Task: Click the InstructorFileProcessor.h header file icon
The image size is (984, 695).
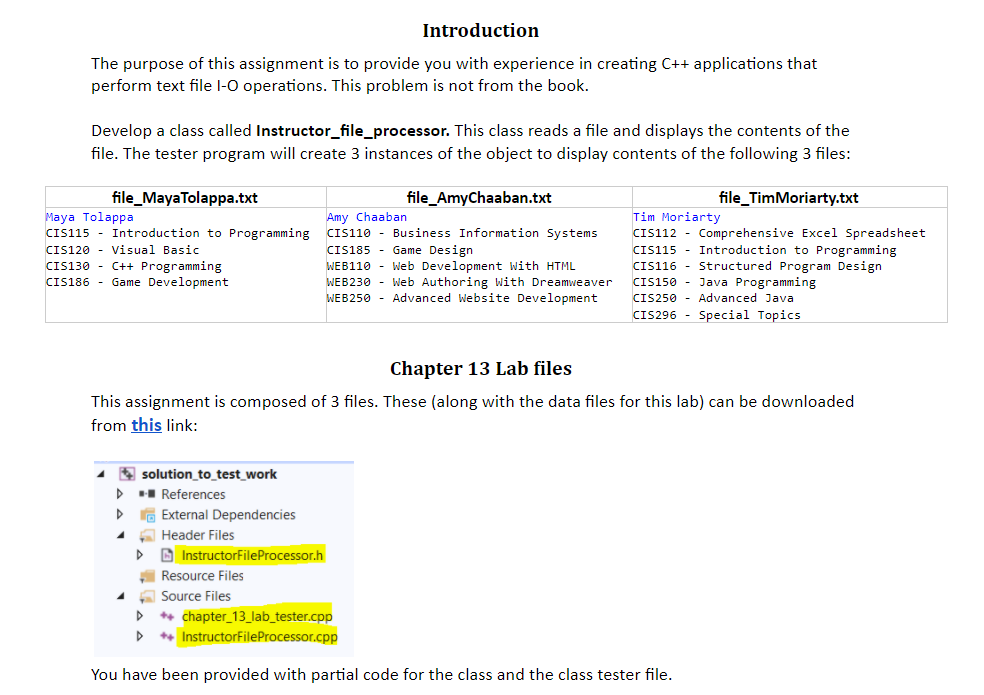Action: coord(167,554)
